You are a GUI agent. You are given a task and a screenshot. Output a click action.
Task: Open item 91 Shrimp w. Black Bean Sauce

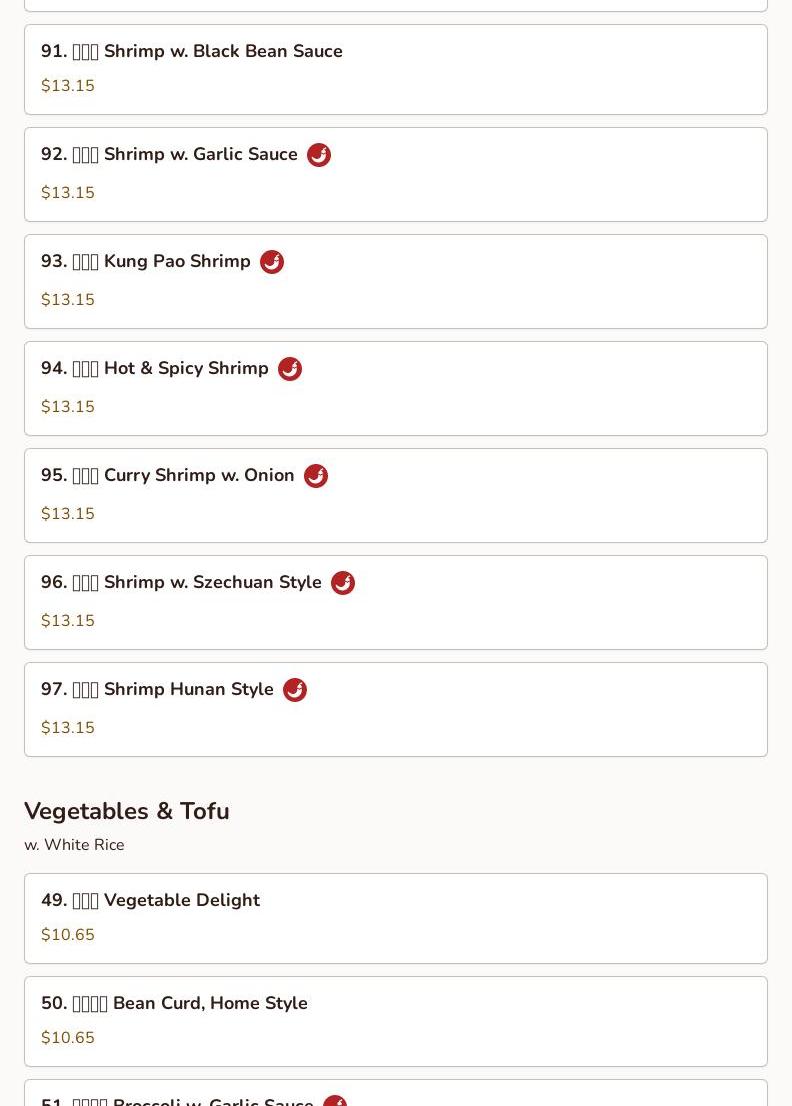coord(395,69)
